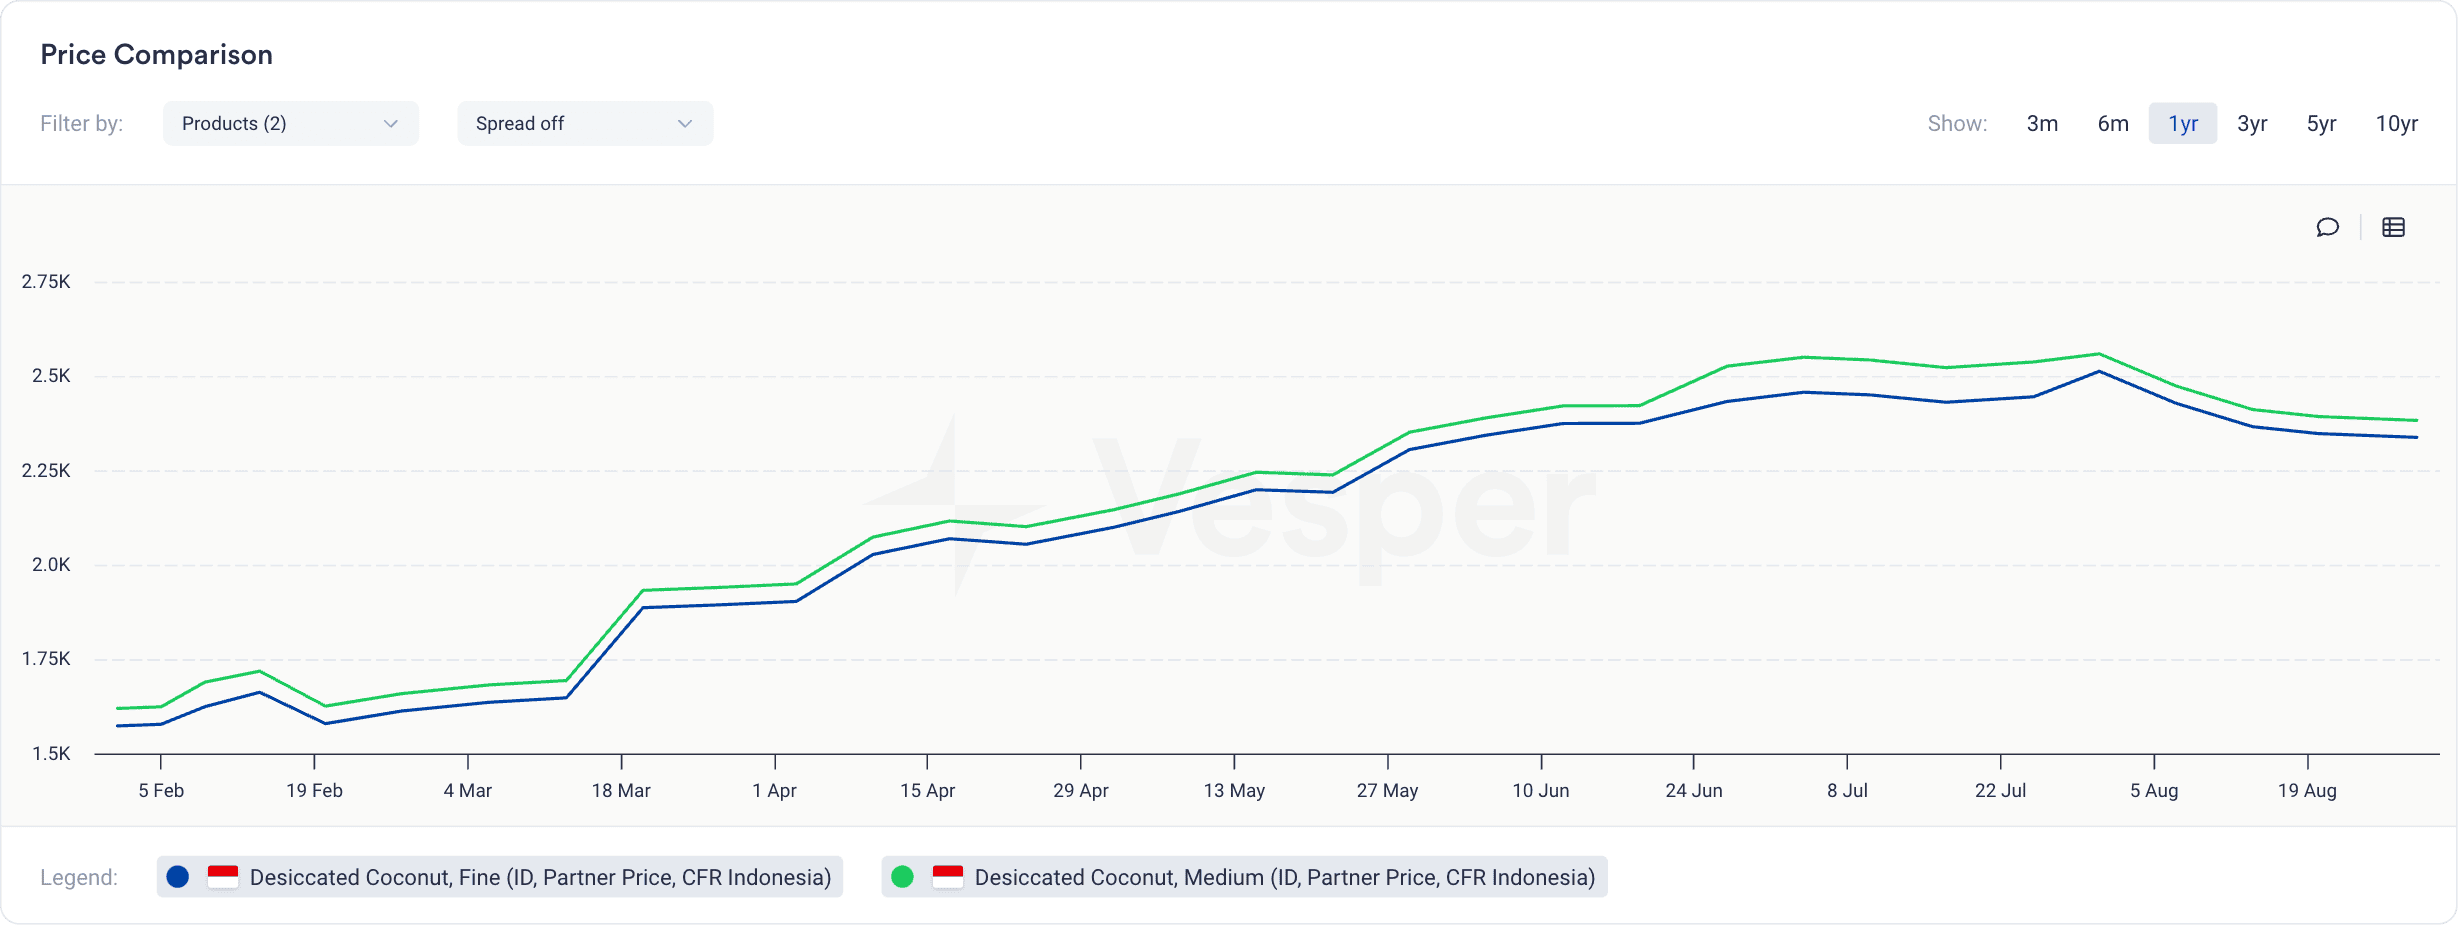Viewport: 2458px width, 925px height.
Task: Click the 5 Feb x-axis label
Action: [161, 790]
